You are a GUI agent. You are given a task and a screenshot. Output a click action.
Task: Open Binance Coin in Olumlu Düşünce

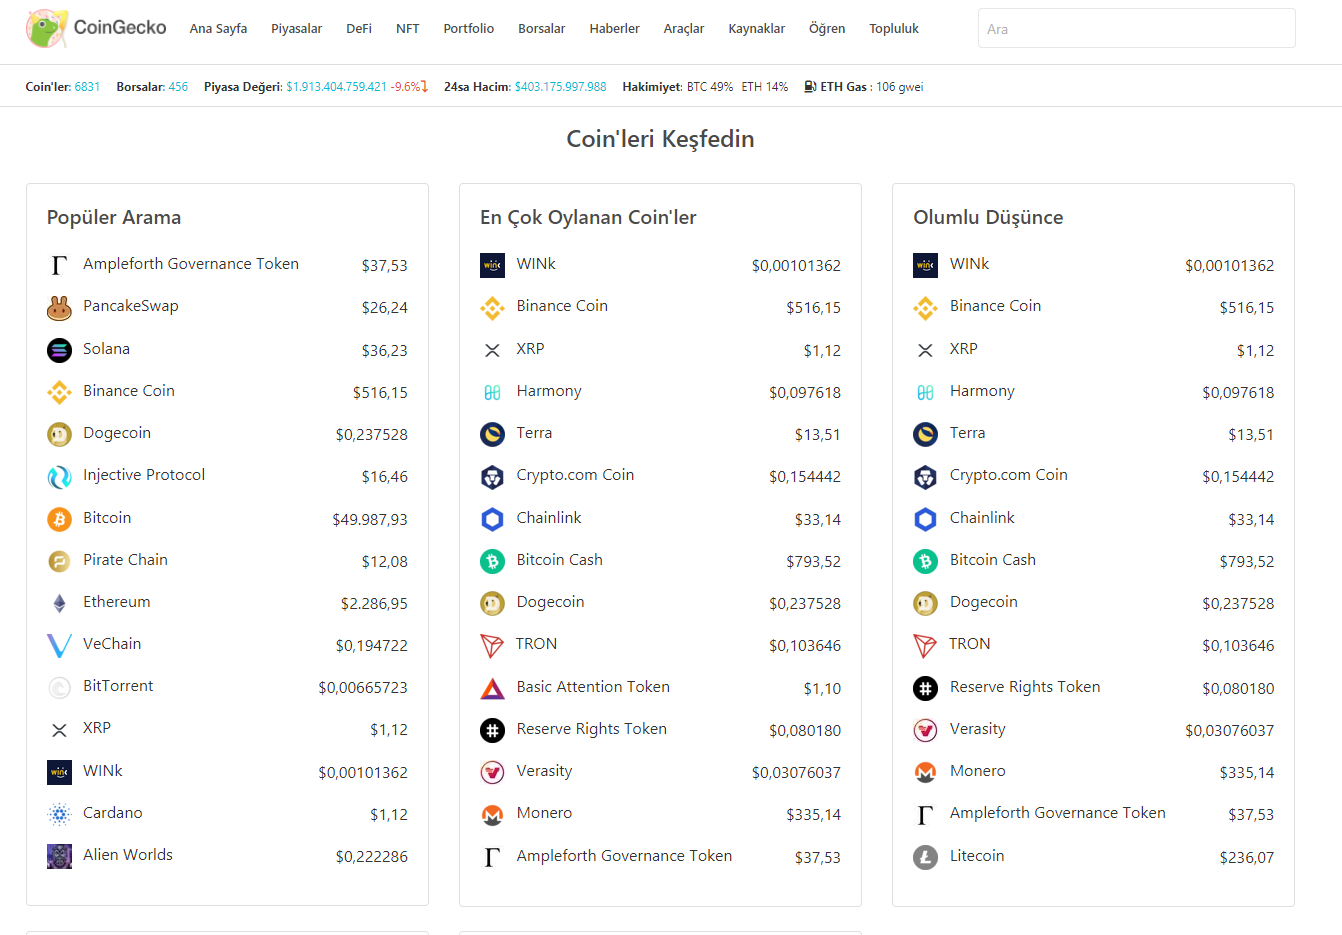[x=995, y=306]
